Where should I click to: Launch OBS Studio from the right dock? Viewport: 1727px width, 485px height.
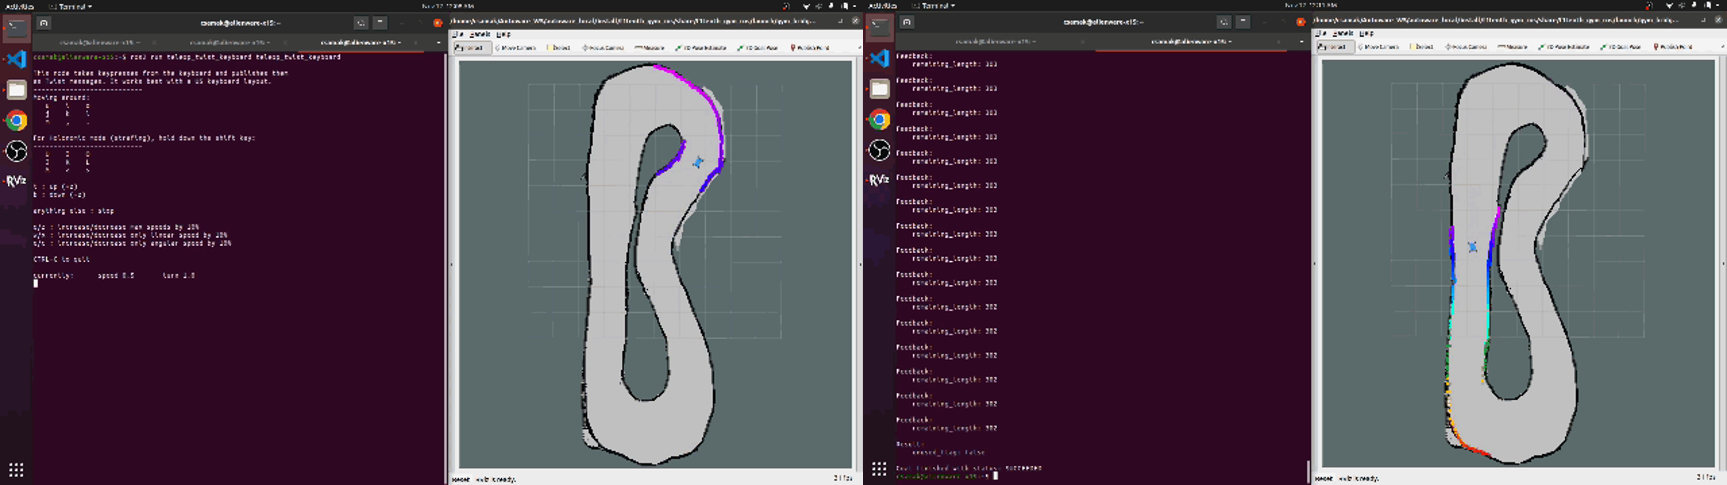tap(879, 150)
